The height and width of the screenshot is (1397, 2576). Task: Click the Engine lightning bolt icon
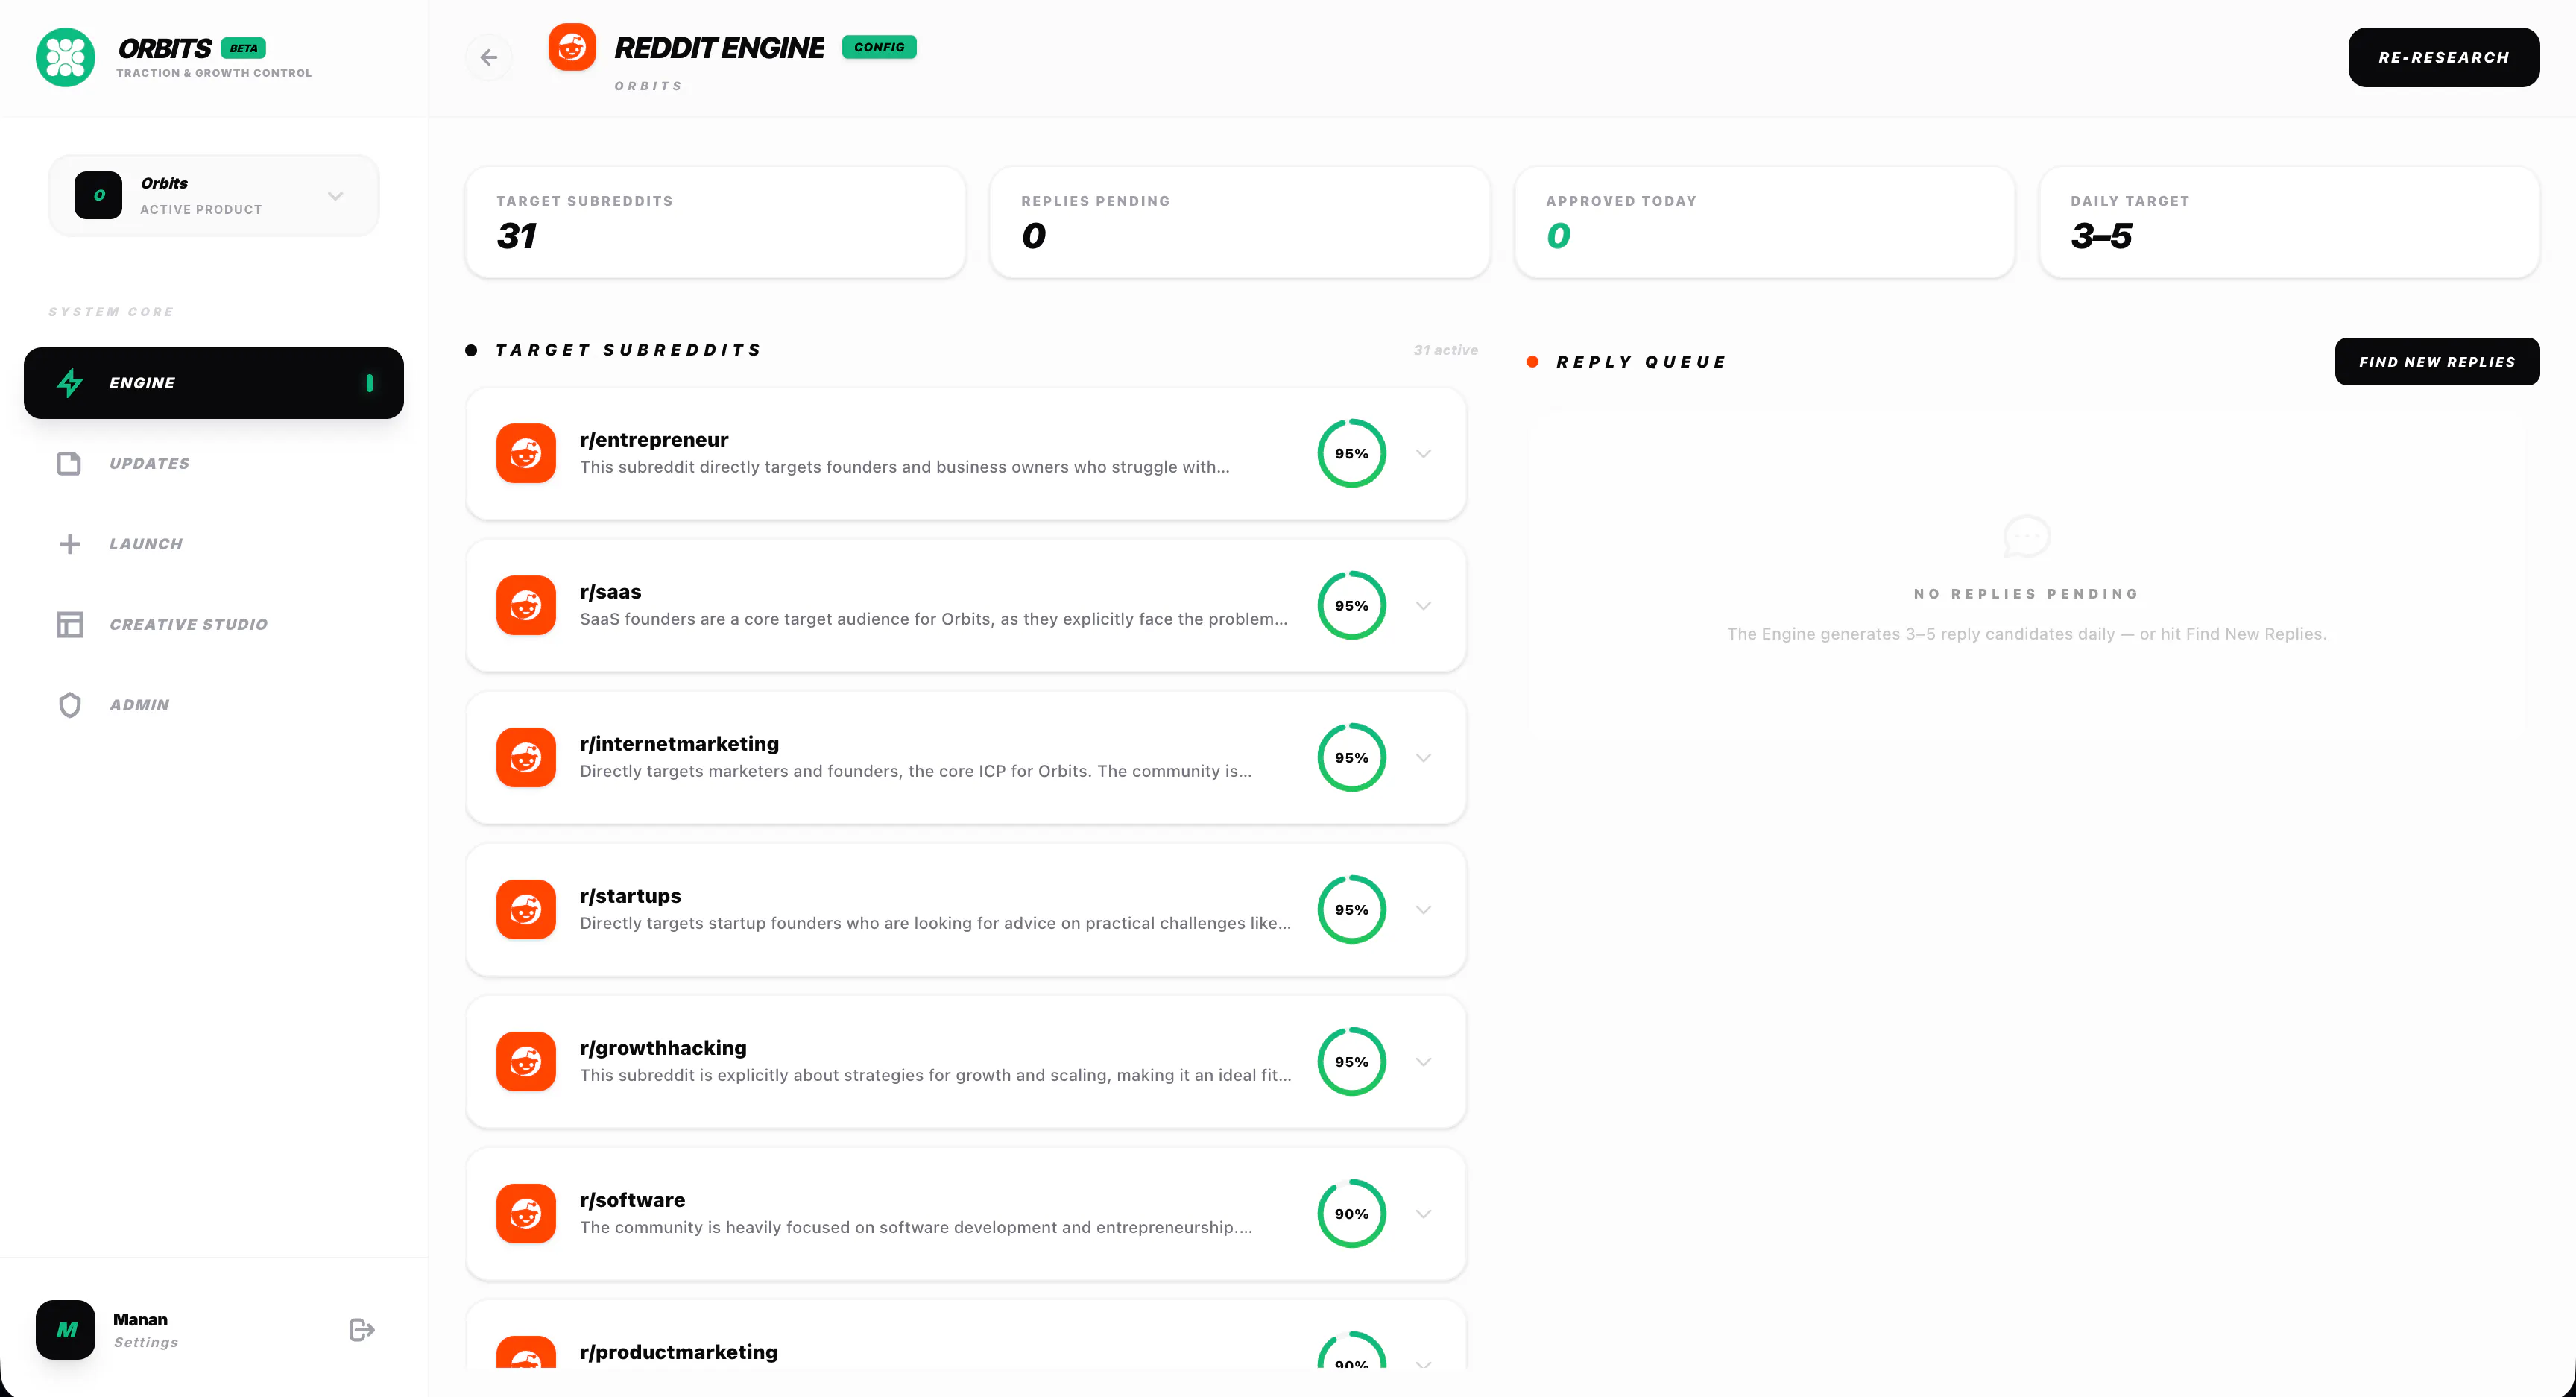[x=70, y=383]
